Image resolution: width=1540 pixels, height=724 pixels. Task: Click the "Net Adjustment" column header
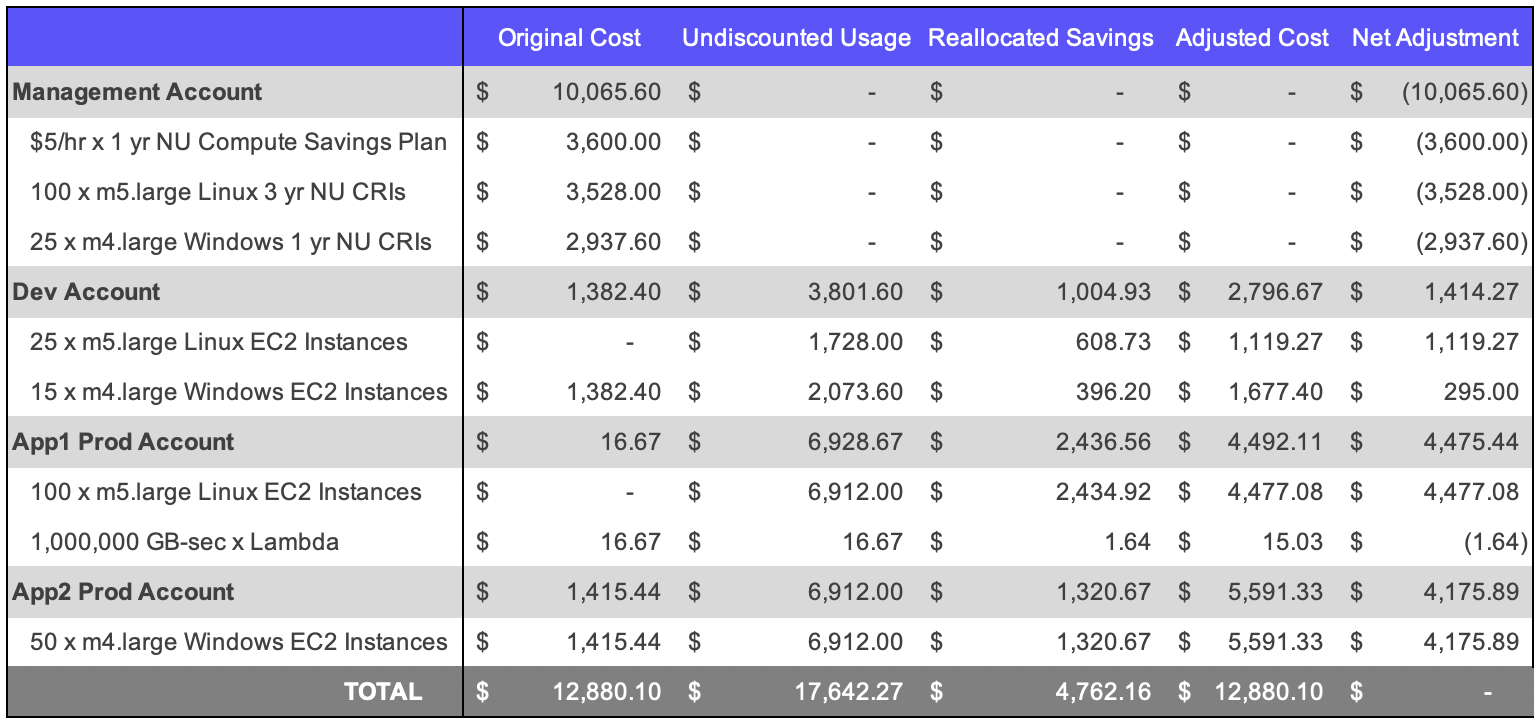click(x=1435, y=39)
